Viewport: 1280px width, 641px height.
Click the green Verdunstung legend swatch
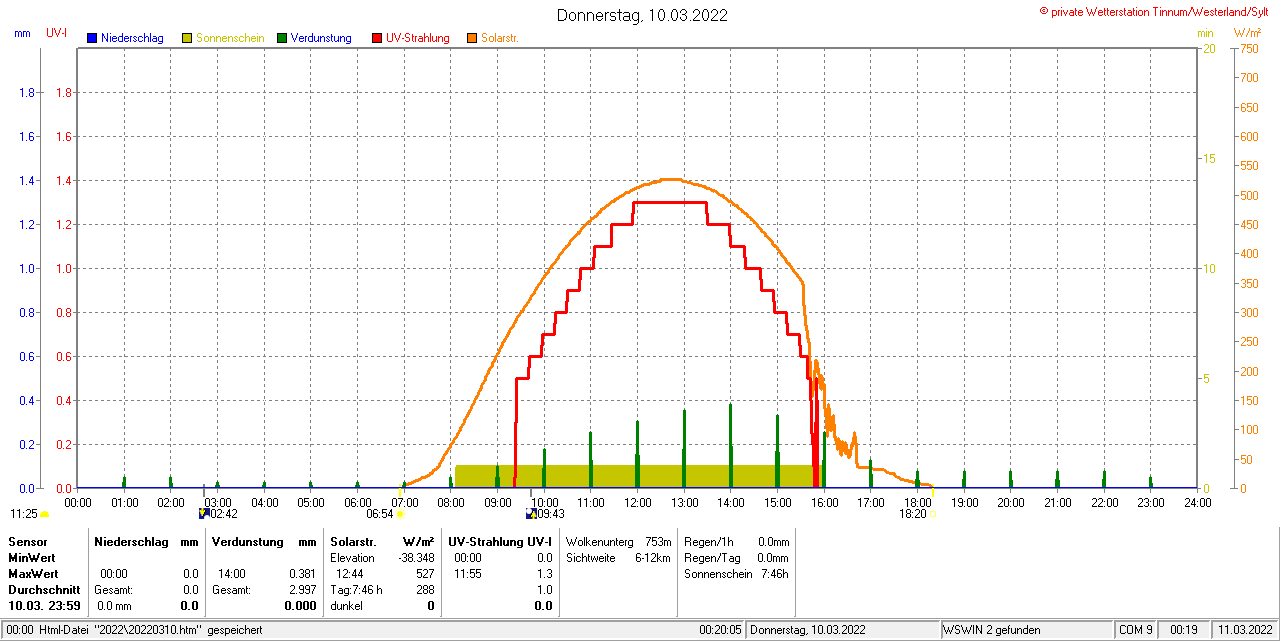tap(282, 38)
